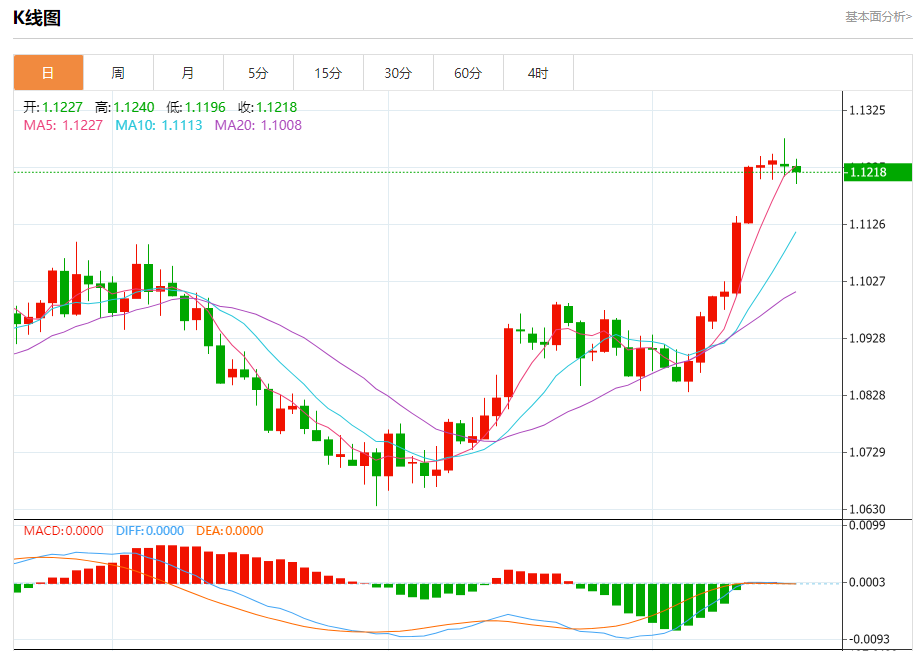Open the 30分 interval tab

click(x=398, y=72)
